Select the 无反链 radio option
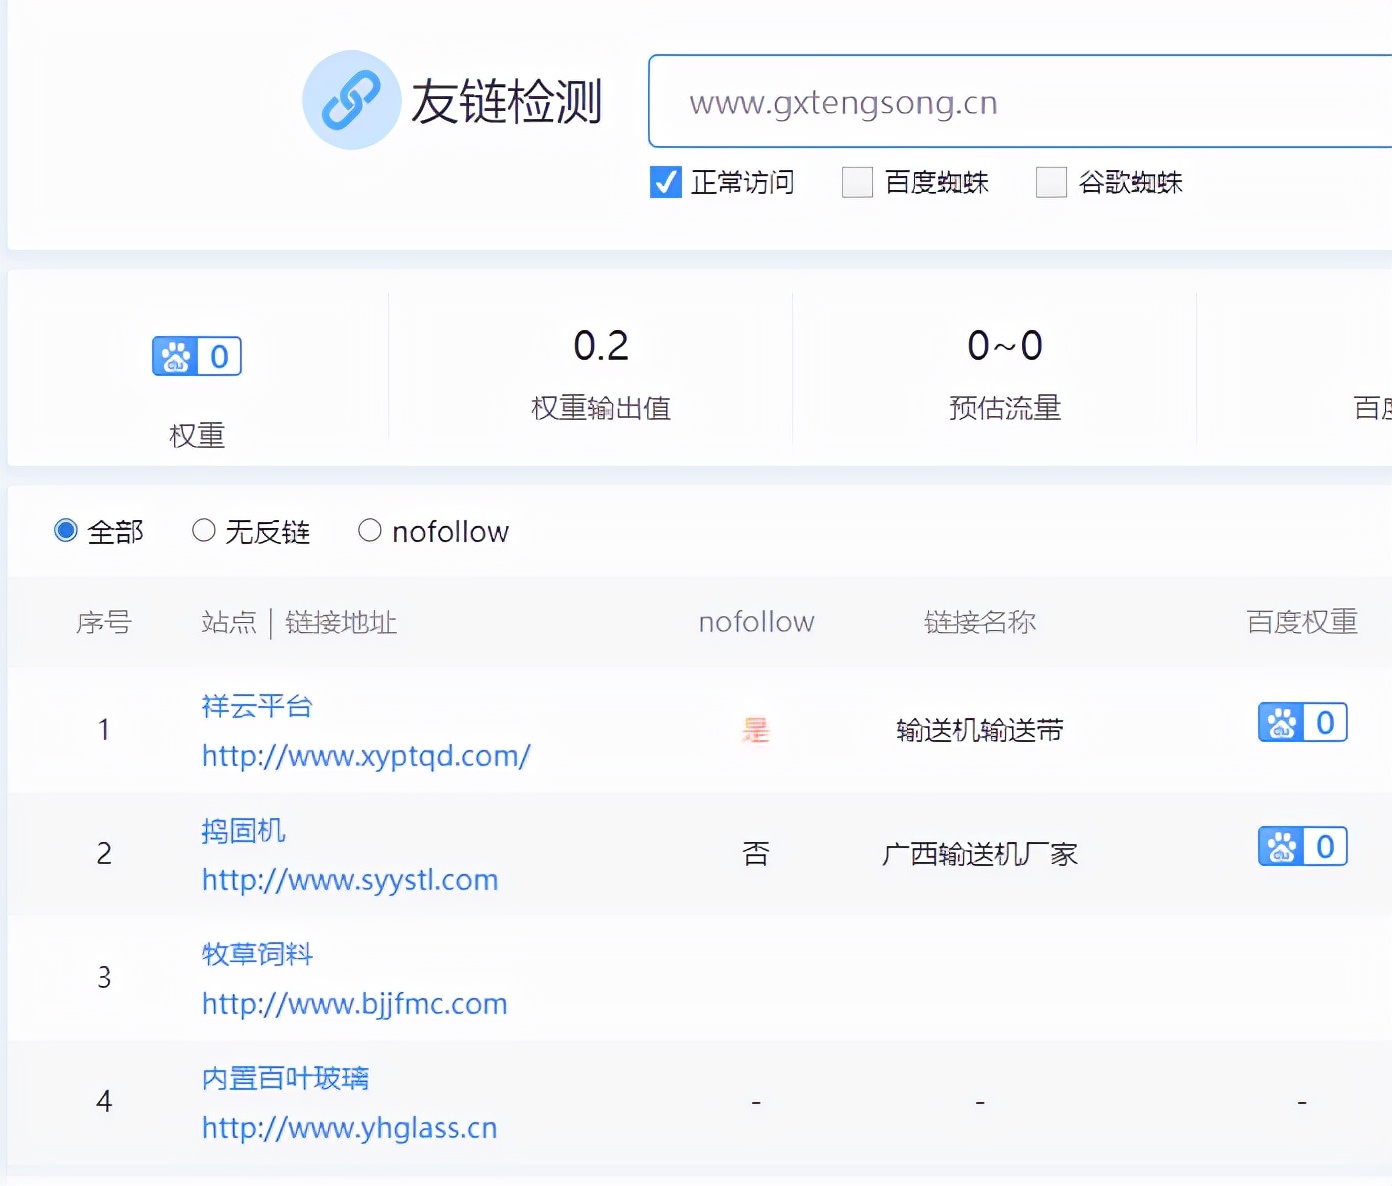 [x=205, y=530]
